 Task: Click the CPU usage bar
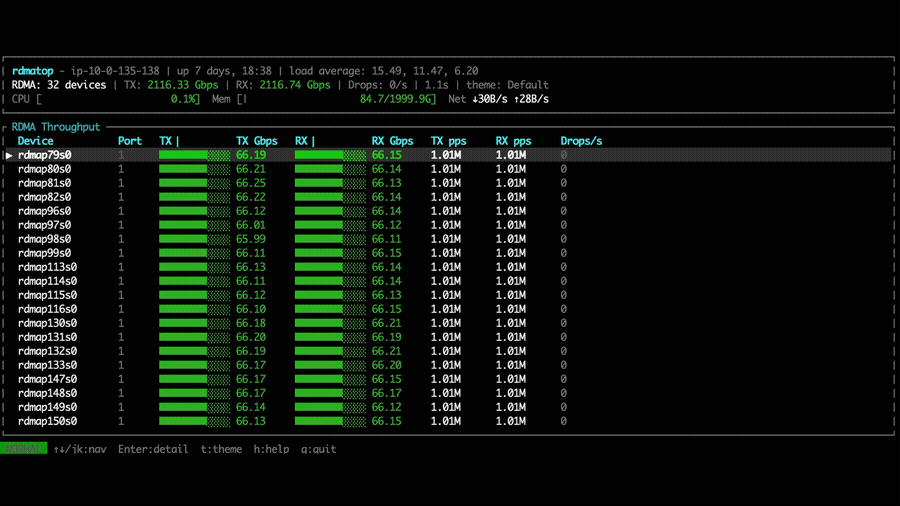(x=106, y=99)
